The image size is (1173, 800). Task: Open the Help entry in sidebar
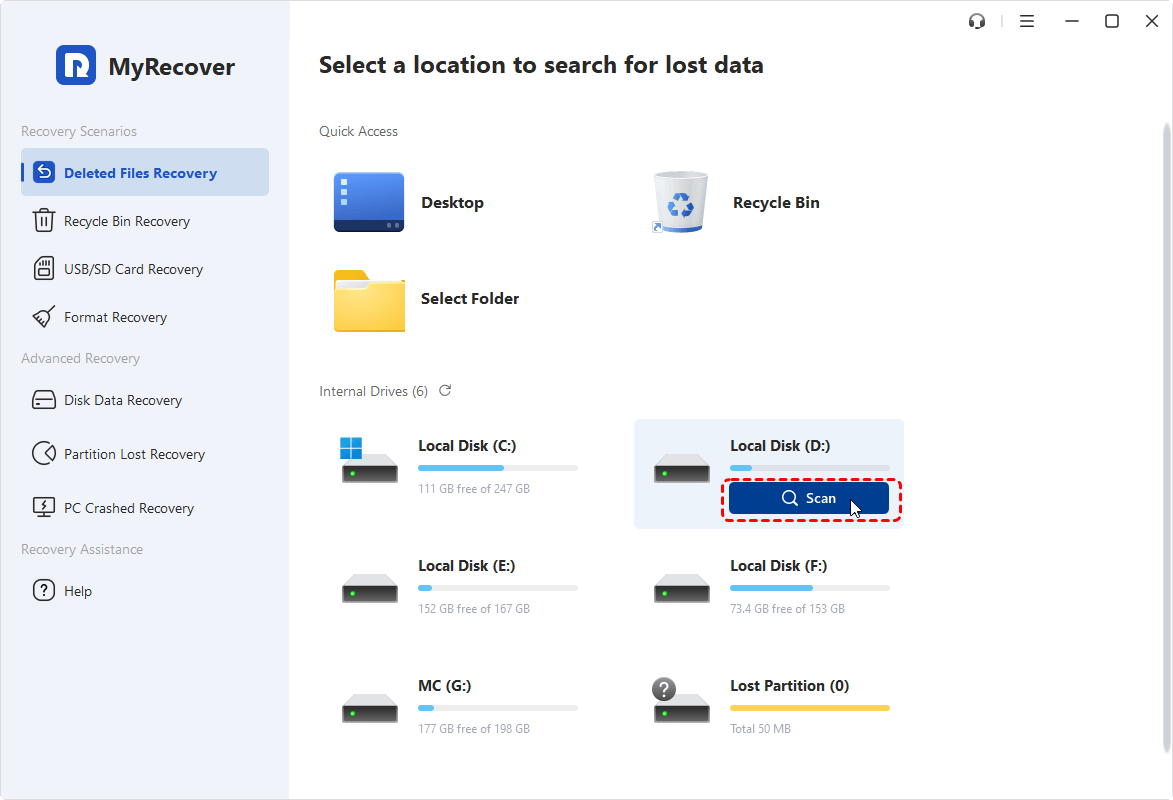[x=145, y=590]
